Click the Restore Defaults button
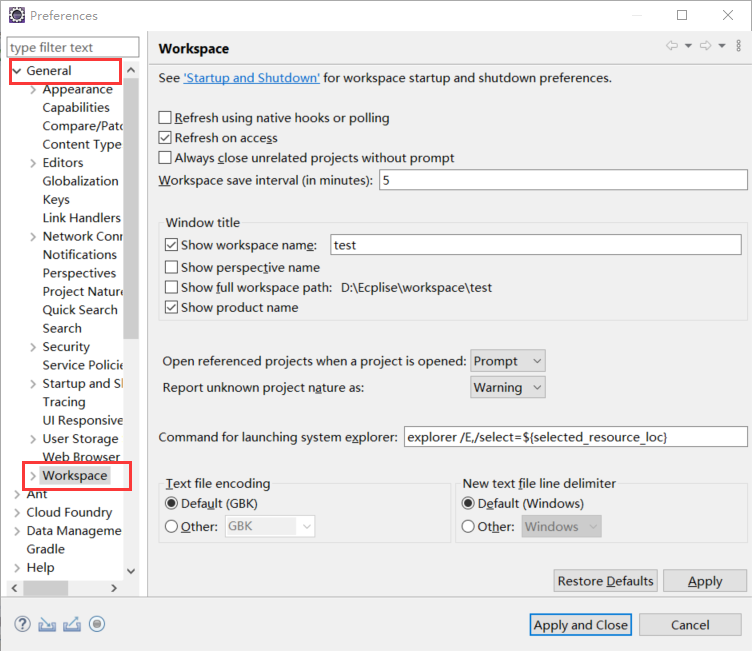This screenshot has height=651, width=752. click(x=605, y=581)
